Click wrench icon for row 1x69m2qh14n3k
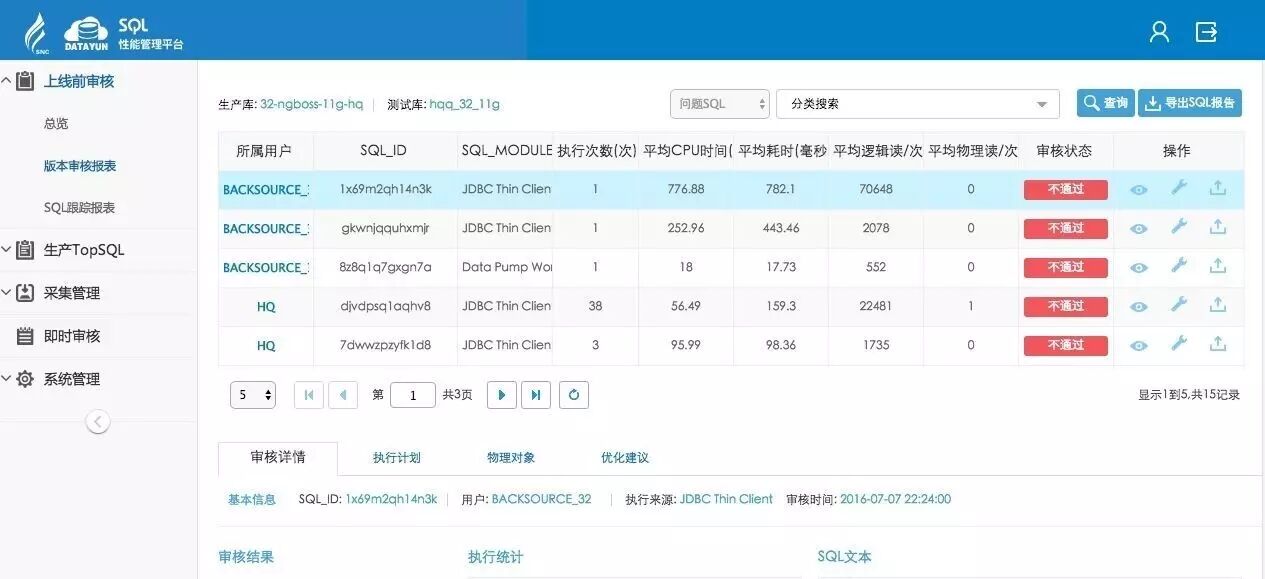 coord(1179,187)
